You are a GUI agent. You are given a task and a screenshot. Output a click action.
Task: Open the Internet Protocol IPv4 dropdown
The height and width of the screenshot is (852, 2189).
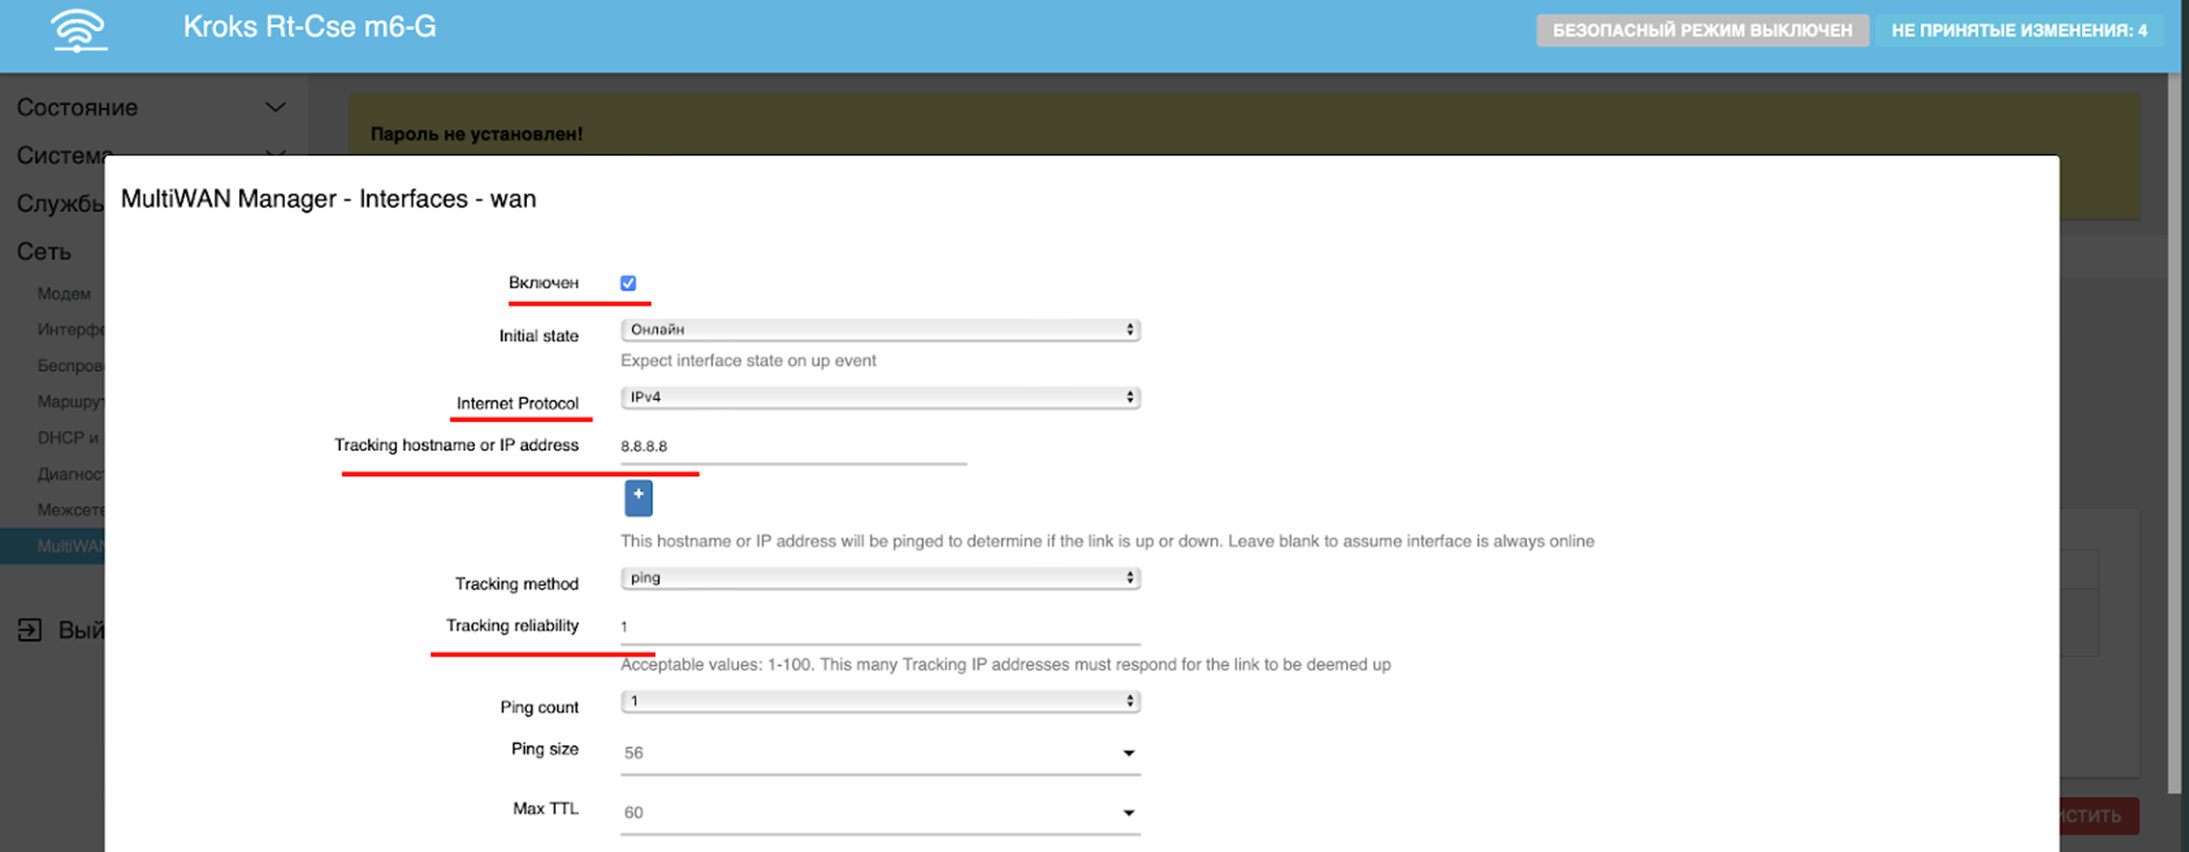(x=879, y=397)
